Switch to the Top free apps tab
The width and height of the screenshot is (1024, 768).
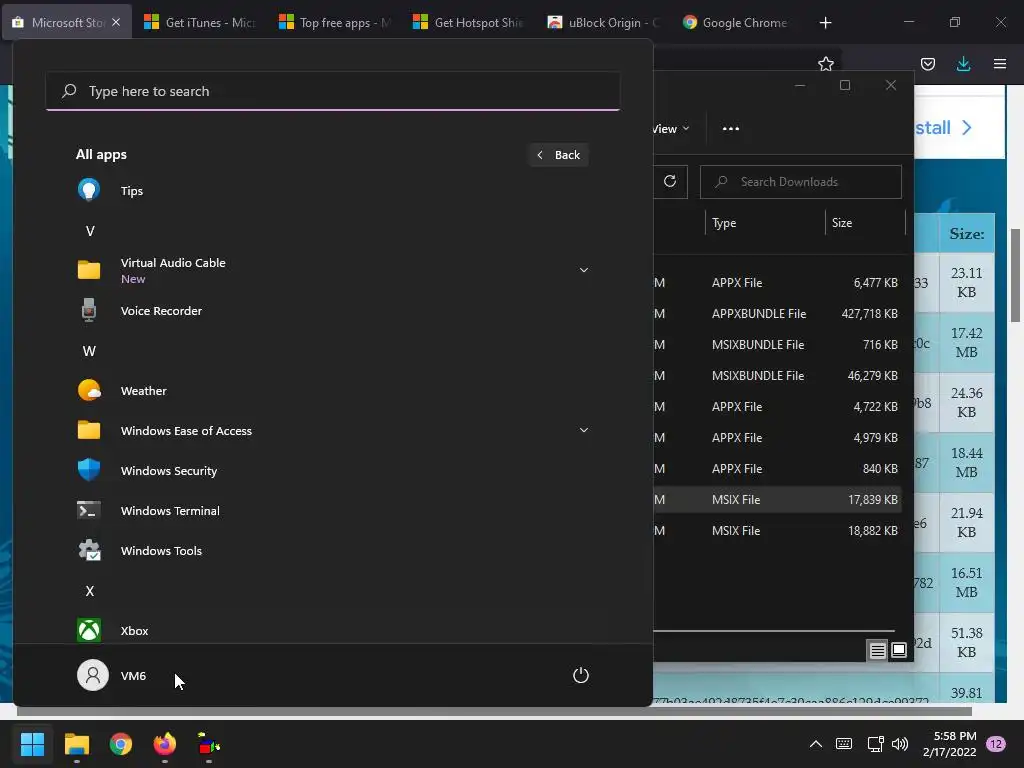coord(335,22)
